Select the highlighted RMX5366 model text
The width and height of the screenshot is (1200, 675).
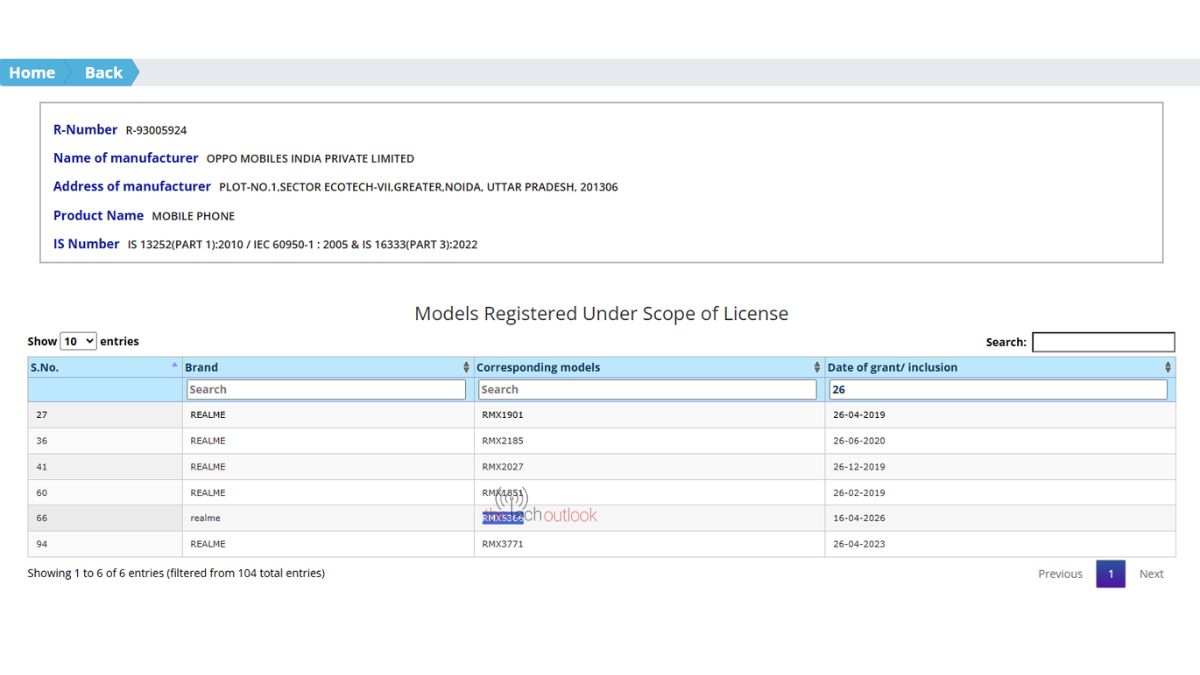[502, 518]
